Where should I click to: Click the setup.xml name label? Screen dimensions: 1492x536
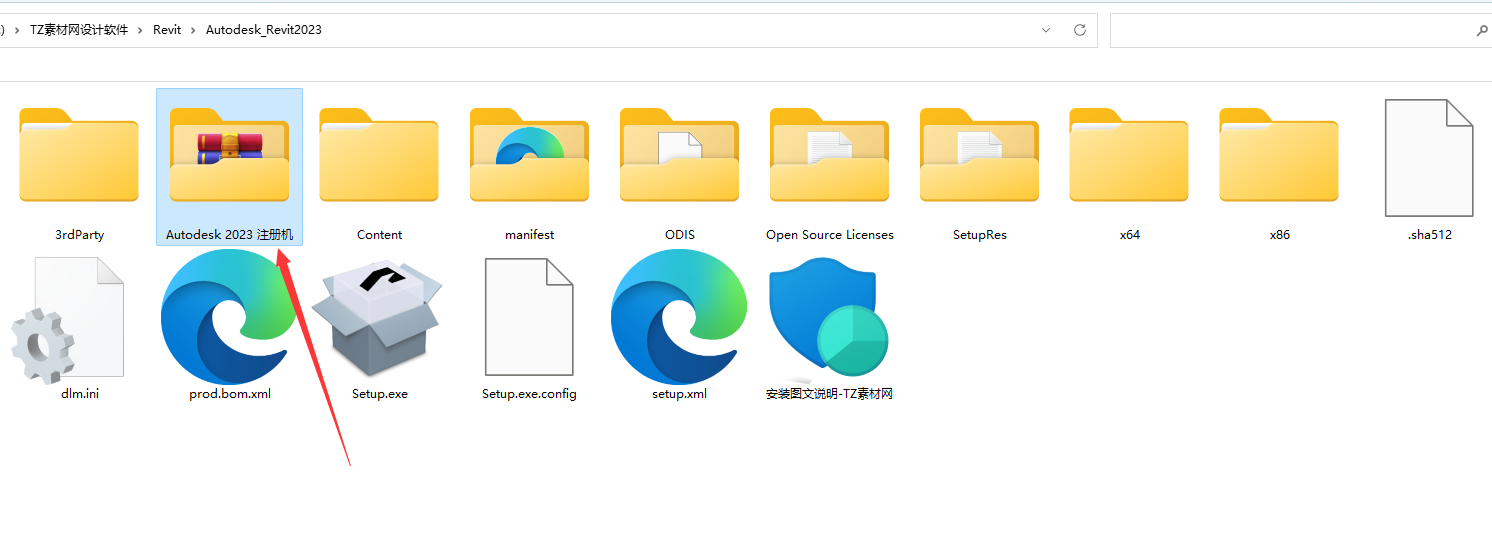pyautogui.click(x=679, y=394)
